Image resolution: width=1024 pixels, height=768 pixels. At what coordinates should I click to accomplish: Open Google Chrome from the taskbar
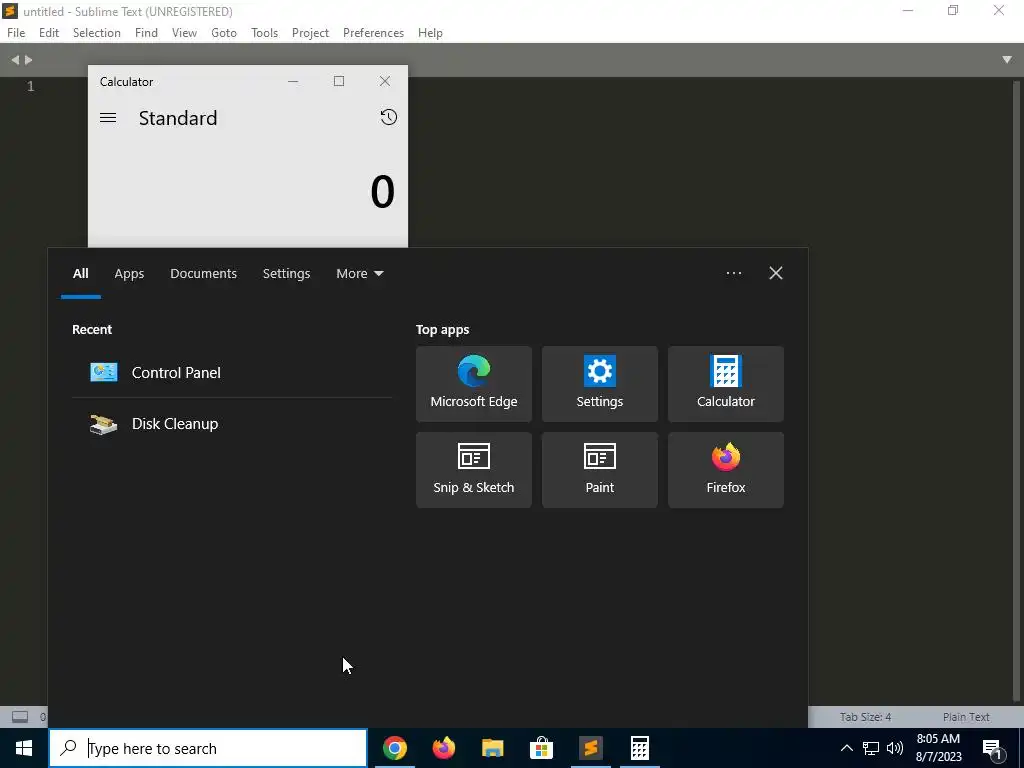[394, 748]
